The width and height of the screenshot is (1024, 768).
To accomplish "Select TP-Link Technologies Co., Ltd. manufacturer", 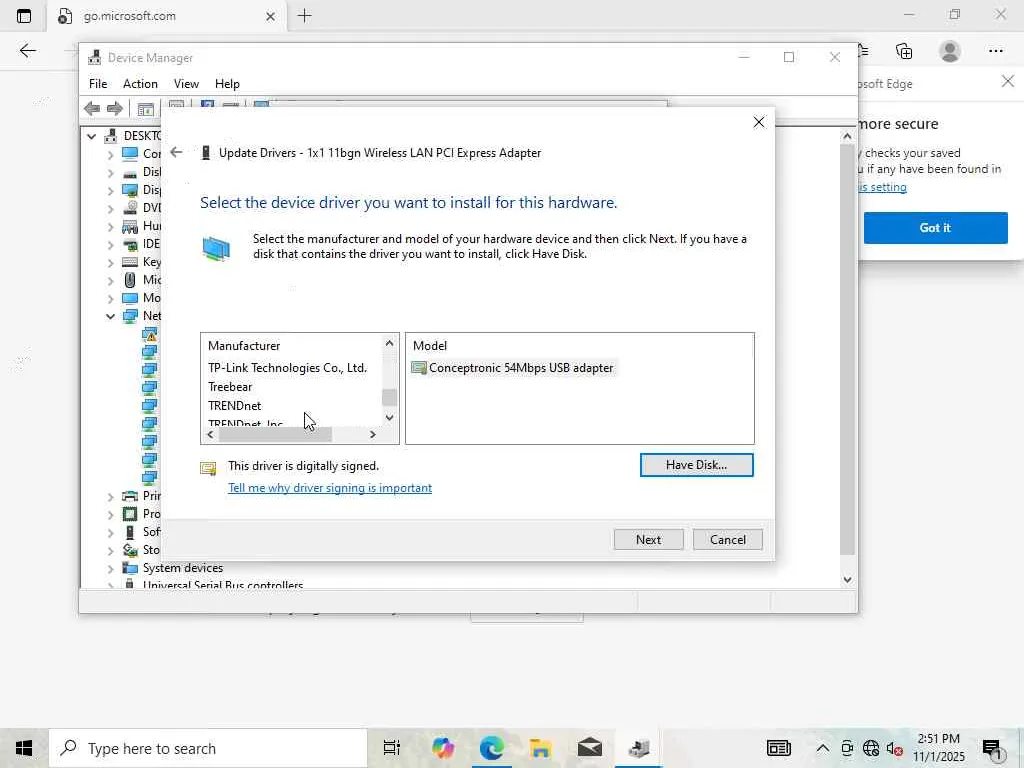I will click(287, 368).
